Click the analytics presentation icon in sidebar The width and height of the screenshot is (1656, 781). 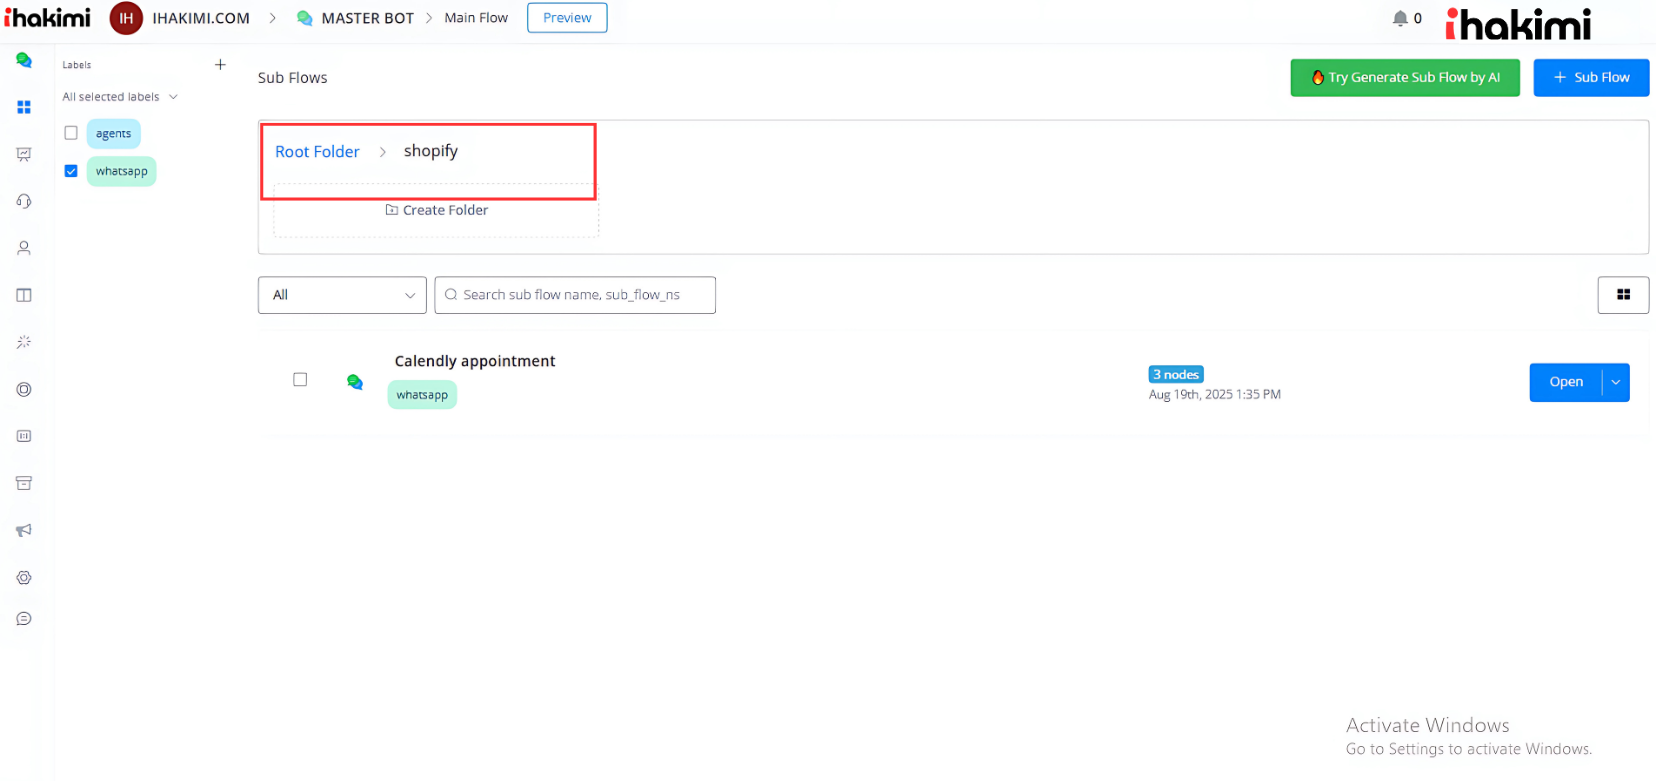point(24,154)
